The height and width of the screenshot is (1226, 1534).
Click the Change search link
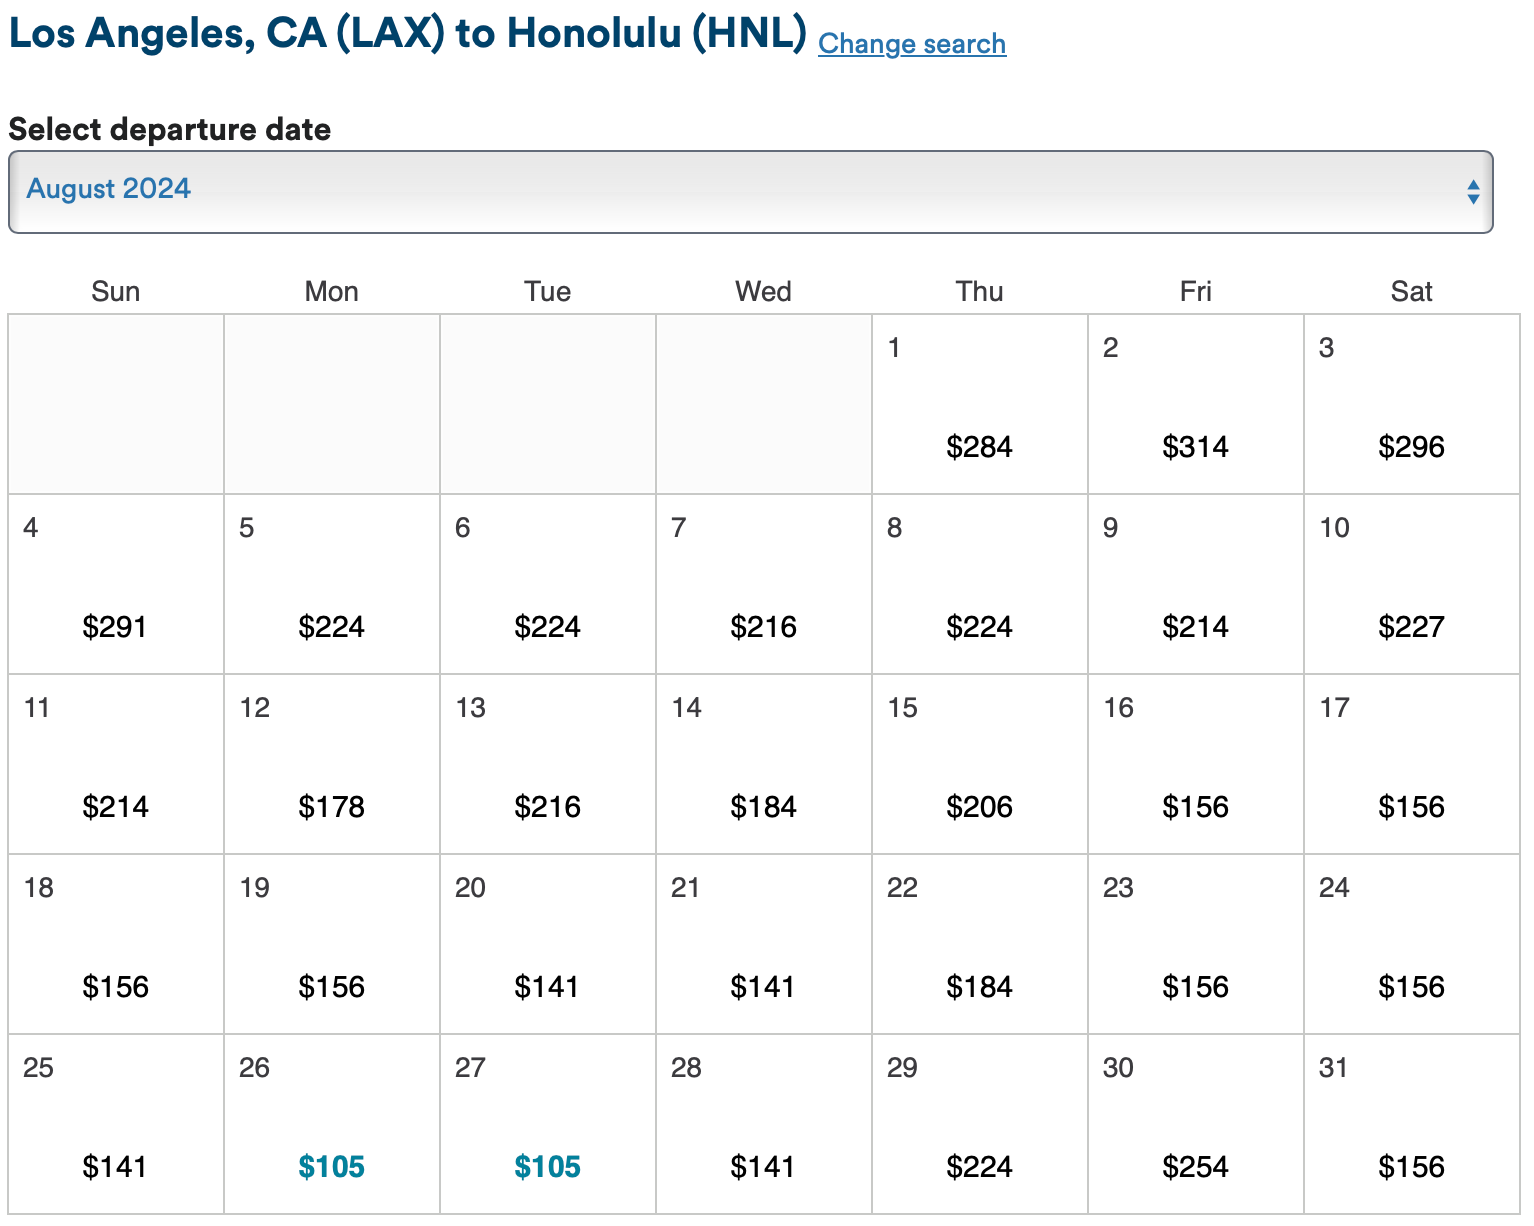click(x=911, y=44)
